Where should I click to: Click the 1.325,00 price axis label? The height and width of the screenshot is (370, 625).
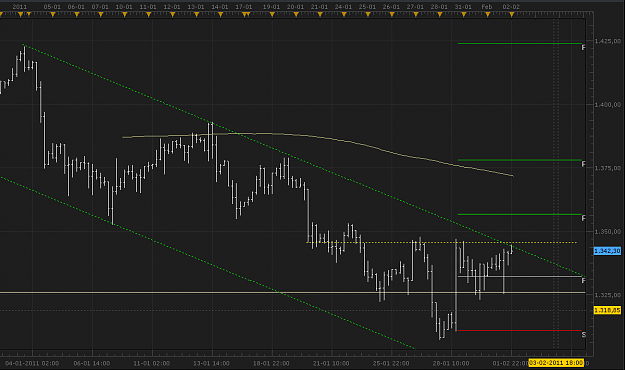click(x=607, y=295)
